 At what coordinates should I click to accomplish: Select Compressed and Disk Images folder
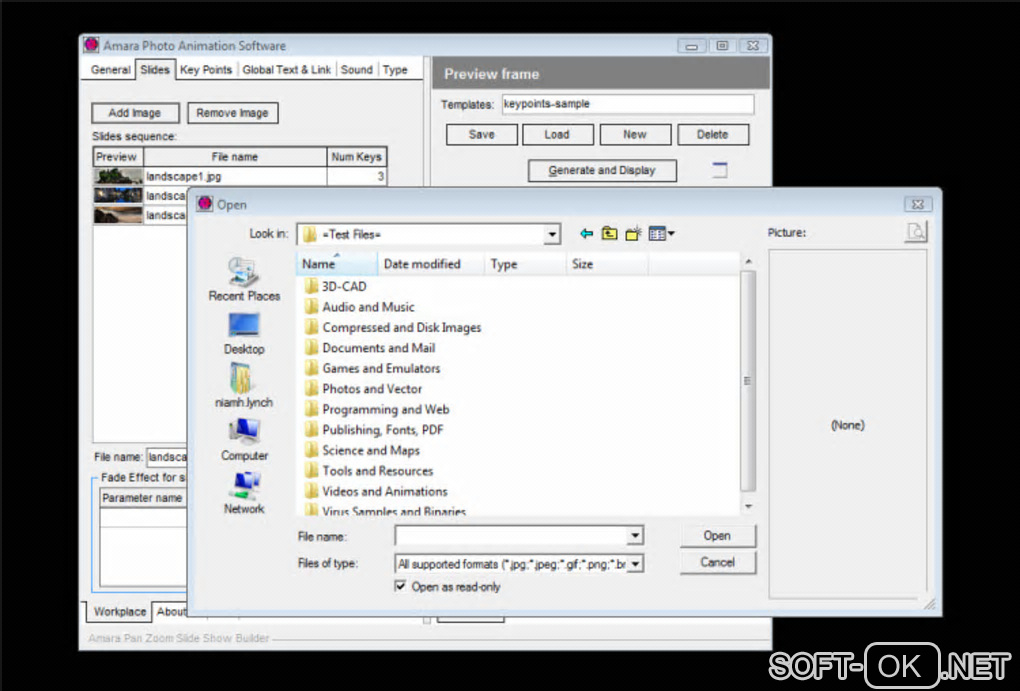click(x=393, y=327)
